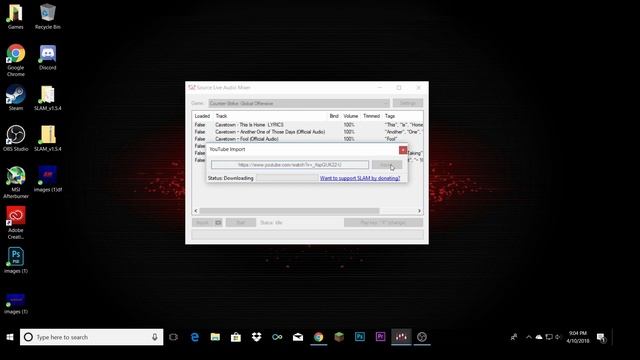Click the Bind column header
Image resolution: width=640 pixels, height=360 pixels.
click(x=334, y=116)
